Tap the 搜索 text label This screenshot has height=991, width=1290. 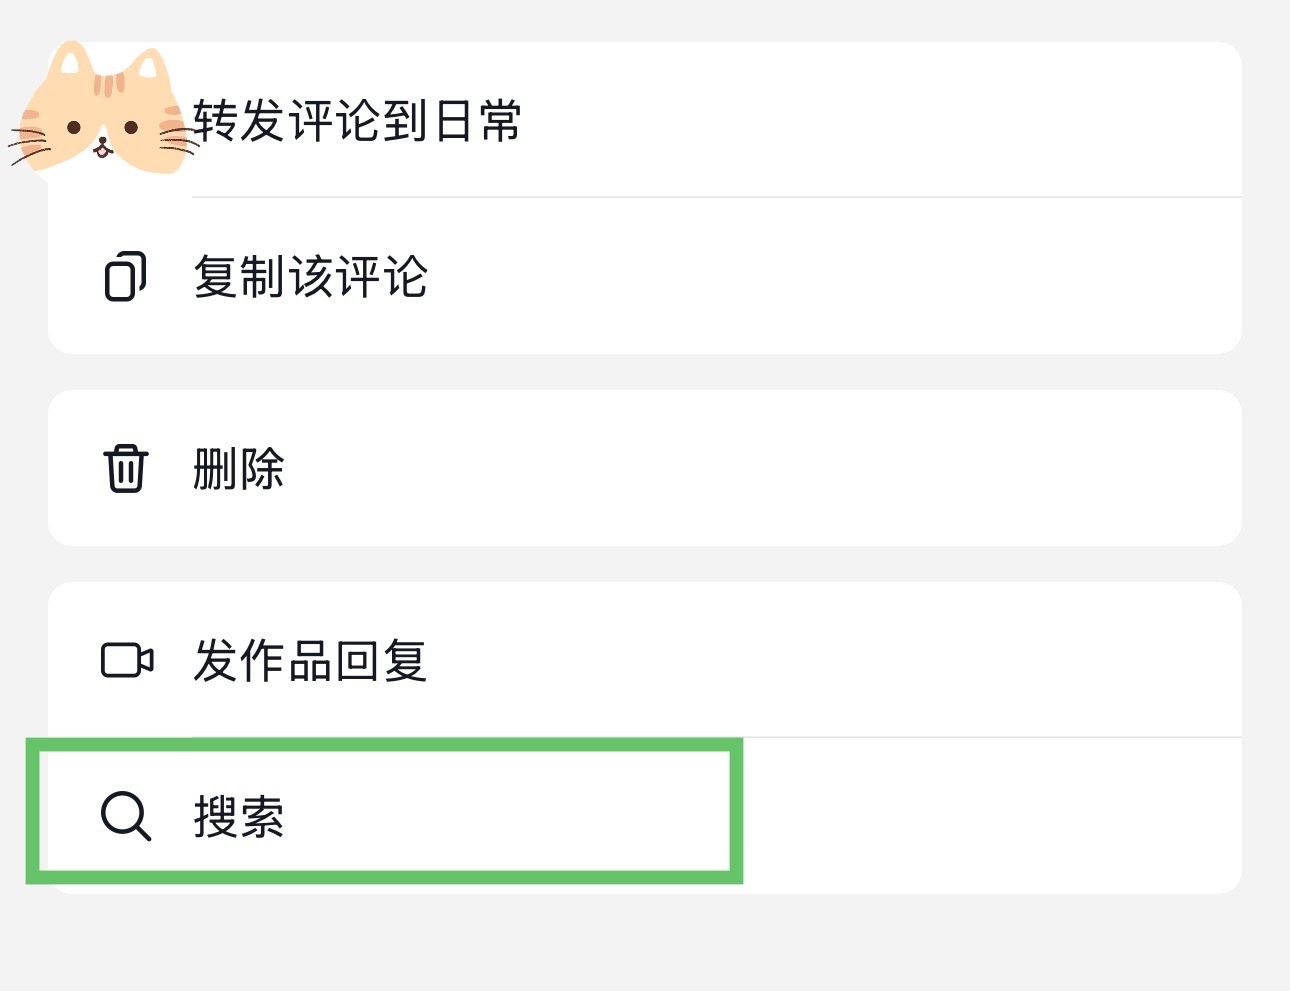click(239, 816)
